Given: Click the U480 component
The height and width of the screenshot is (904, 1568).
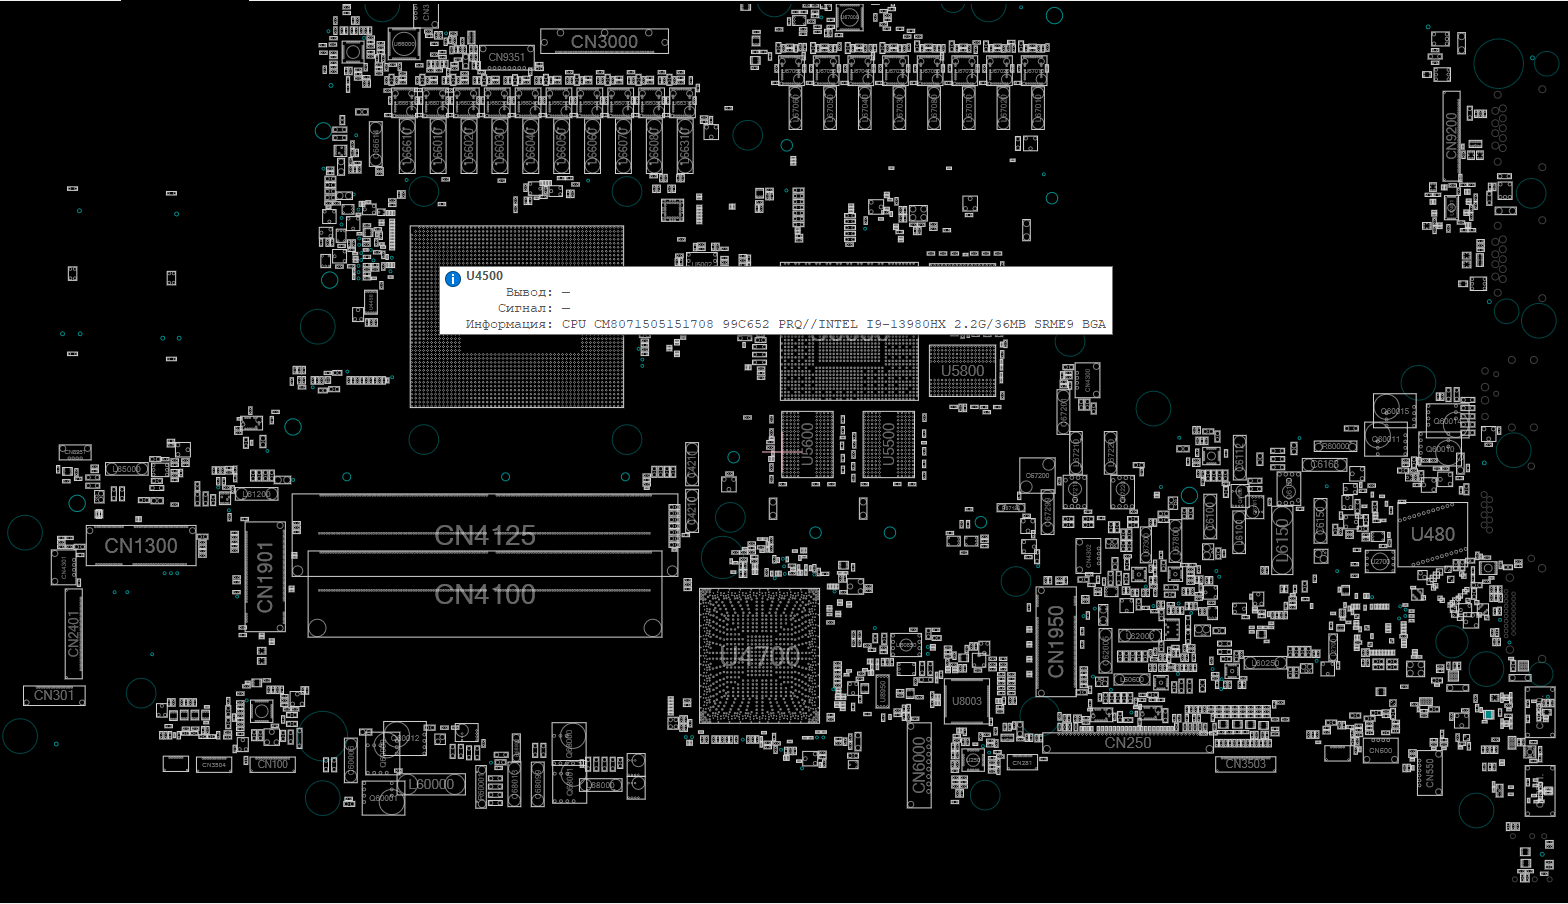Looking at the screenshot, I should [x=1432, y=535].
